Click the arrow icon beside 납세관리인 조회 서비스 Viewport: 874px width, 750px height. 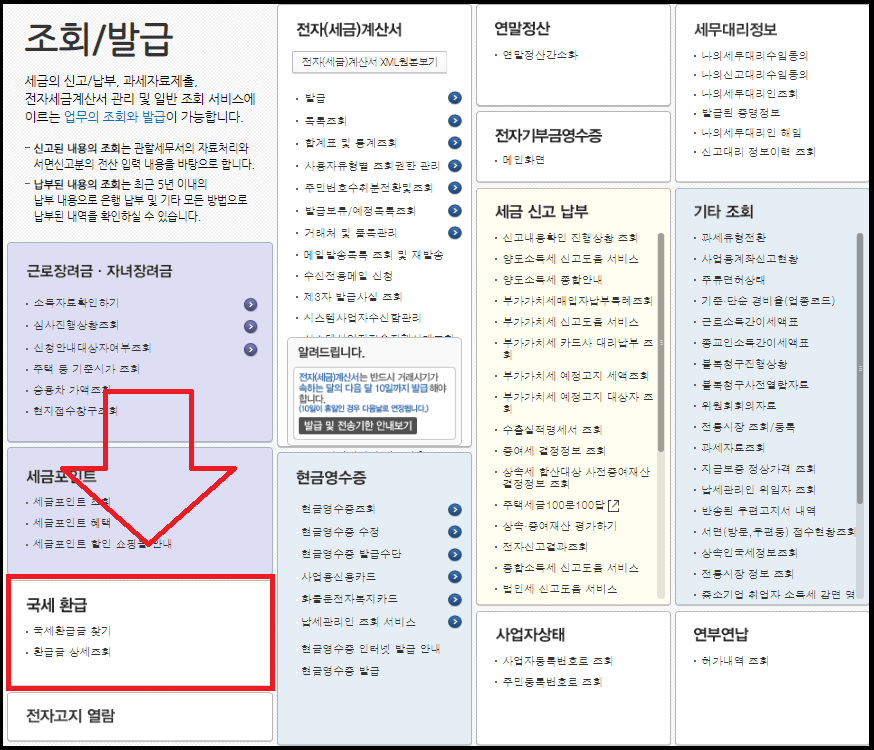[455, 621]
